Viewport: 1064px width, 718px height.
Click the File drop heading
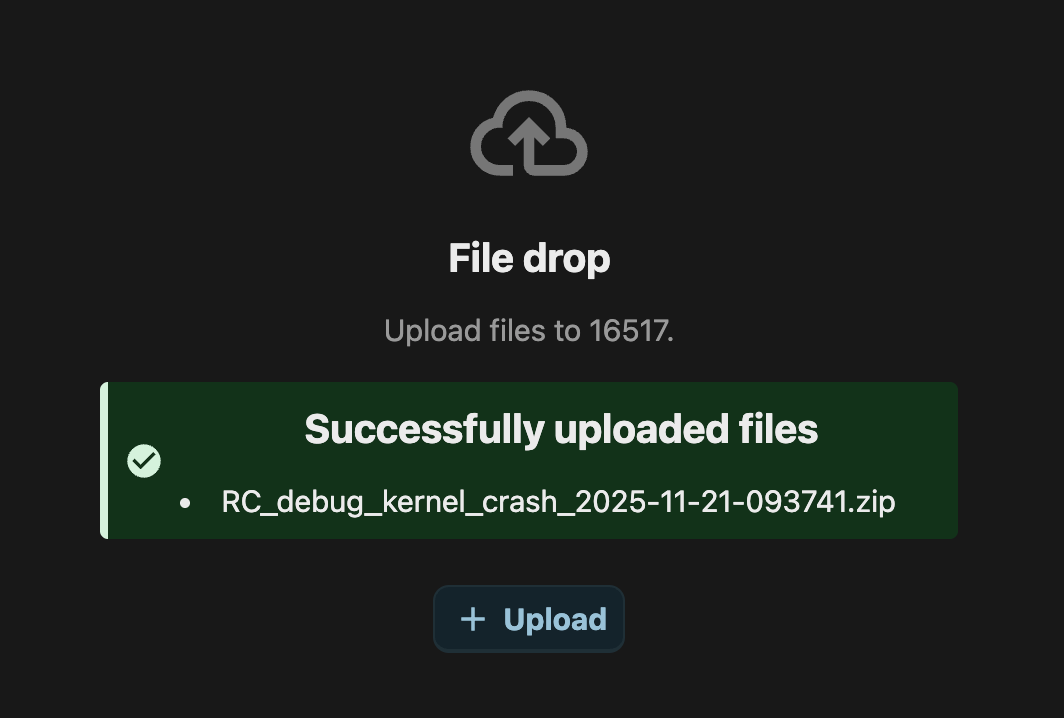coord(529,259)
